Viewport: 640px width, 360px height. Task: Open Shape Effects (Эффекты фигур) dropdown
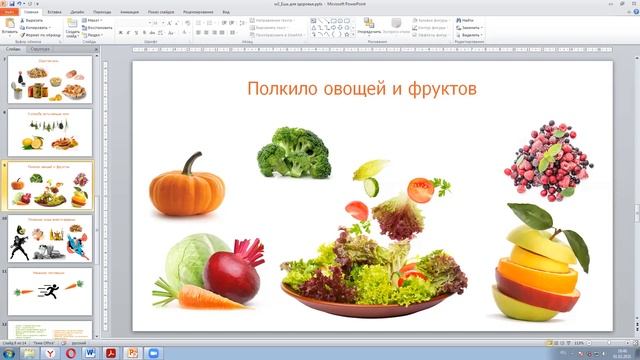coord(430,35)
